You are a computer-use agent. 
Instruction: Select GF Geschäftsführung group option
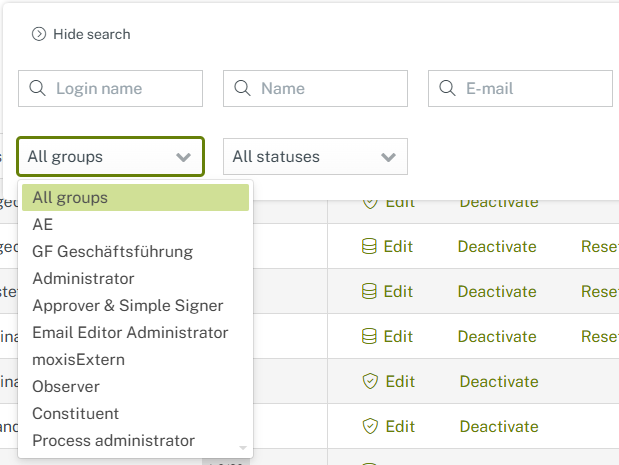click(112, 252)
